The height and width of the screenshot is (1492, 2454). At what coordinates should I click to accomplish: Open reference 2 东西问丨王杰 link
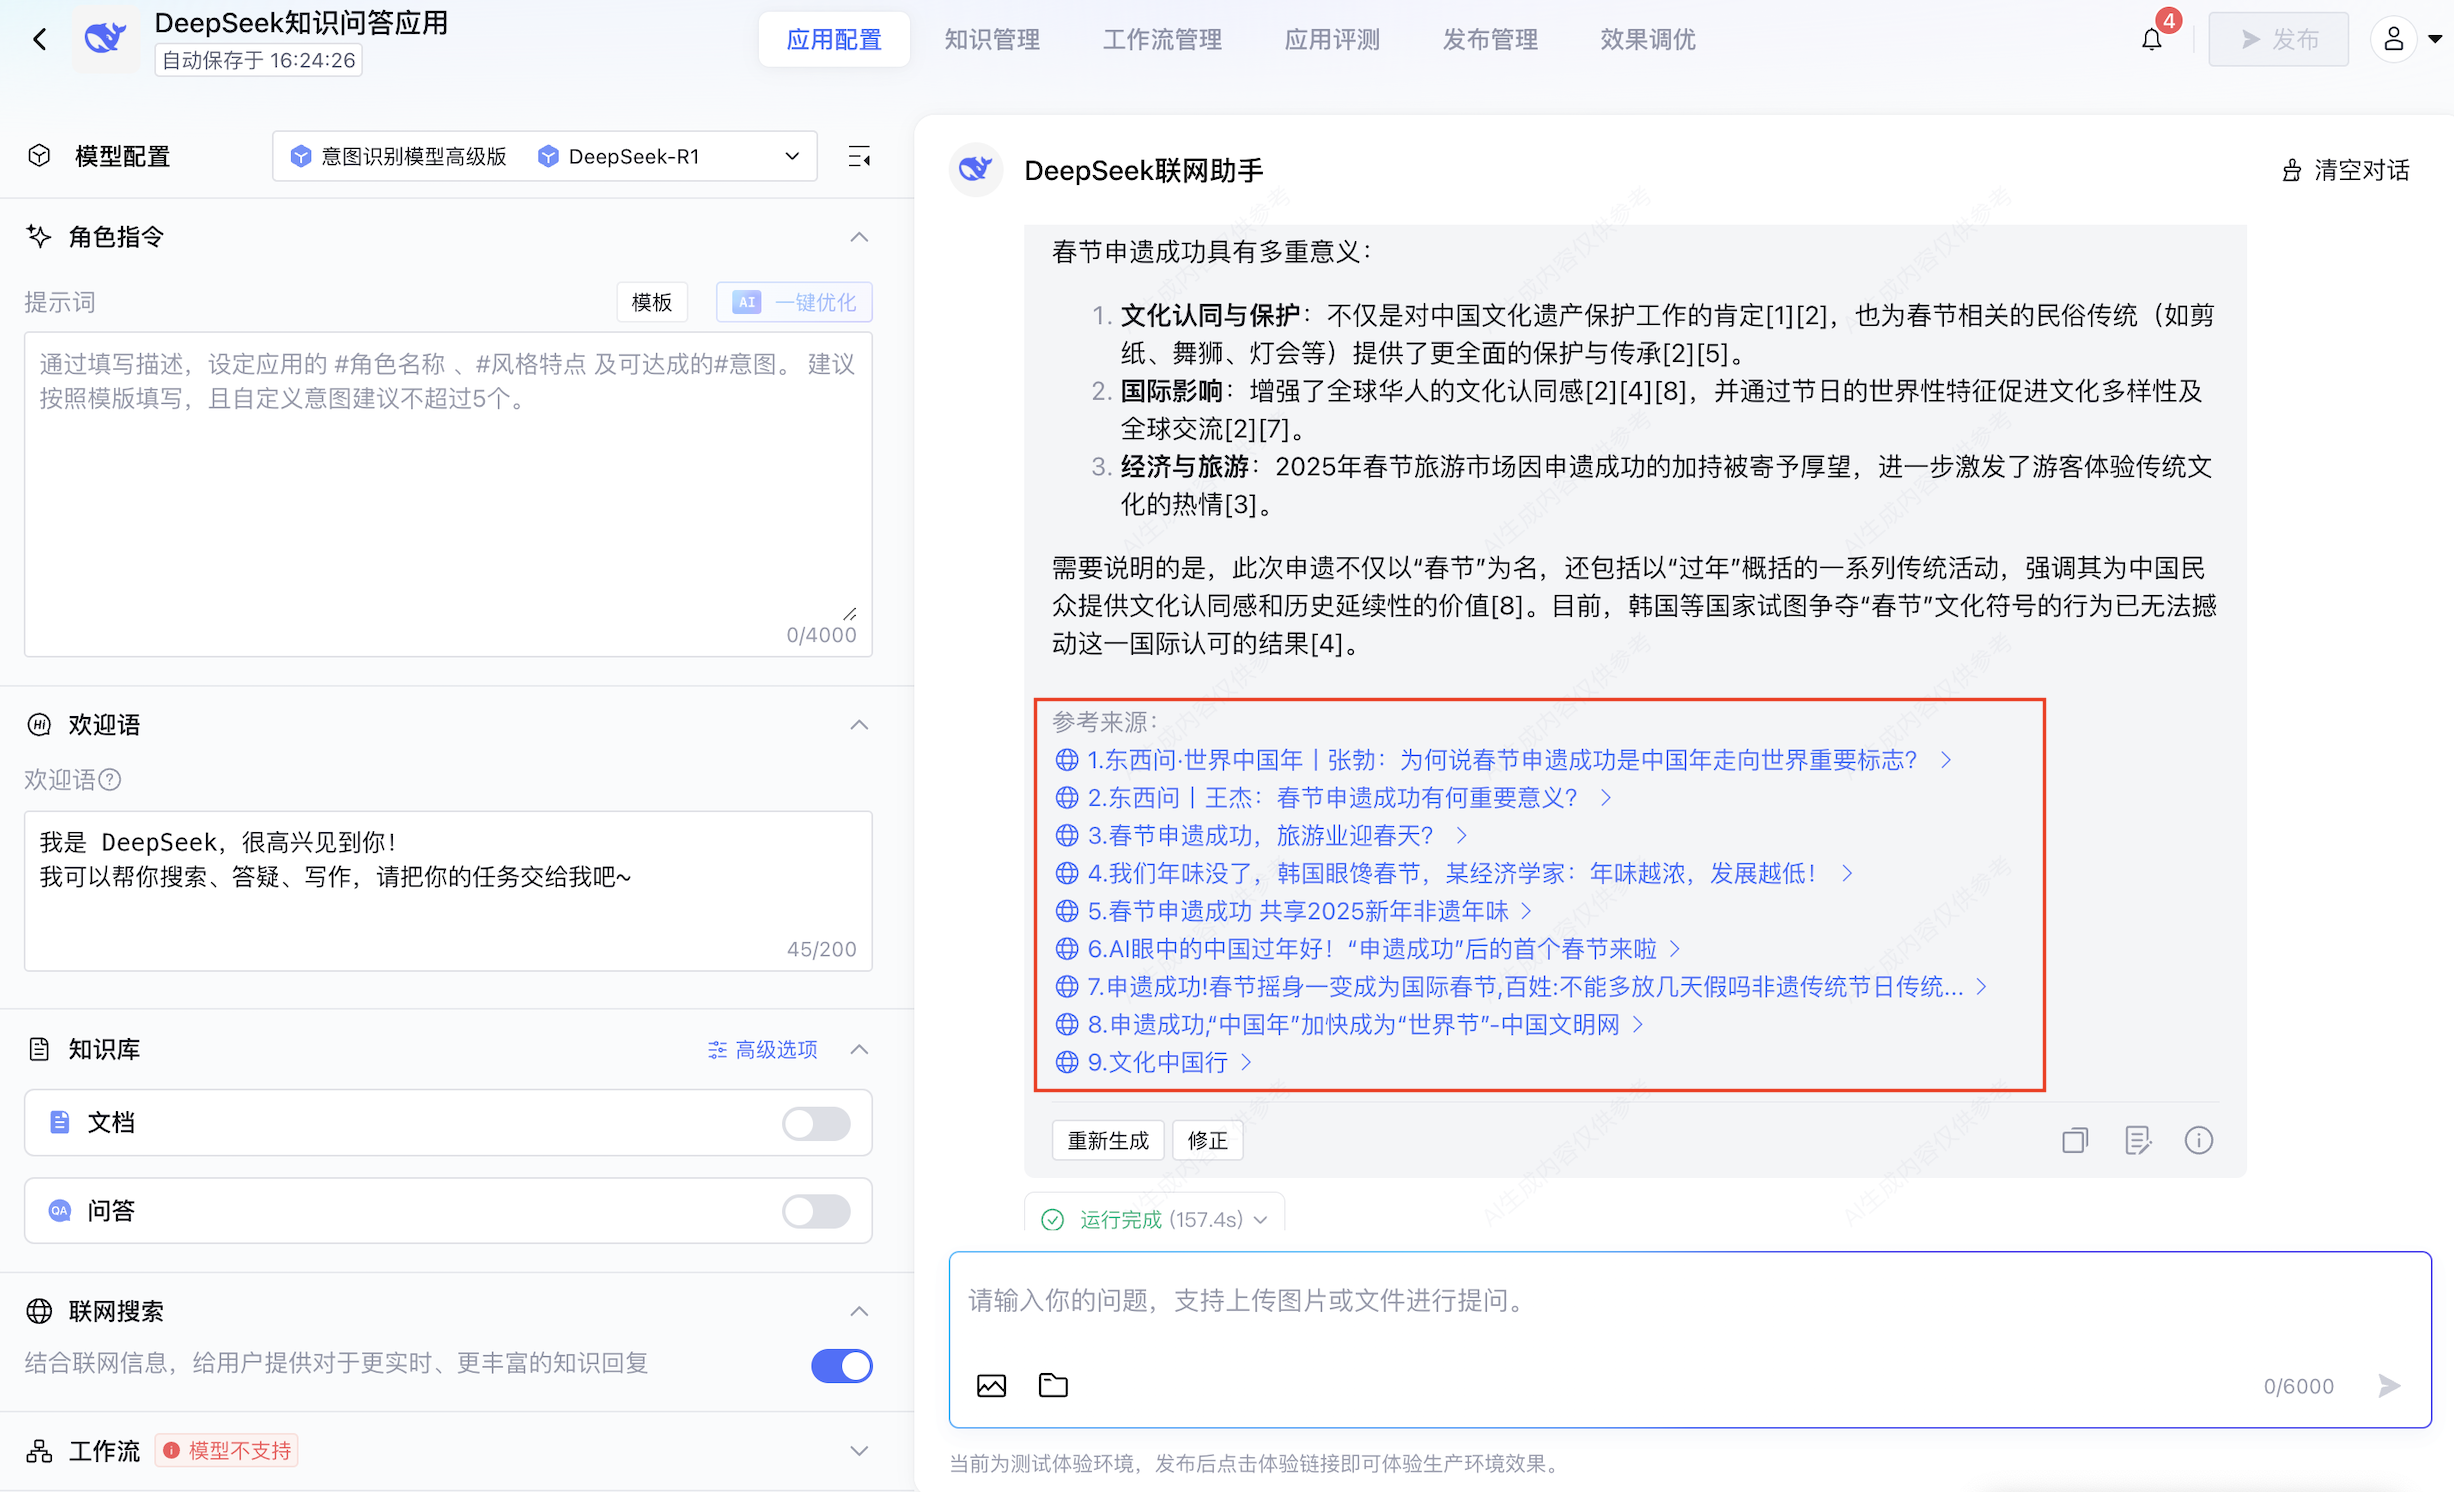tap(1333, 798)
